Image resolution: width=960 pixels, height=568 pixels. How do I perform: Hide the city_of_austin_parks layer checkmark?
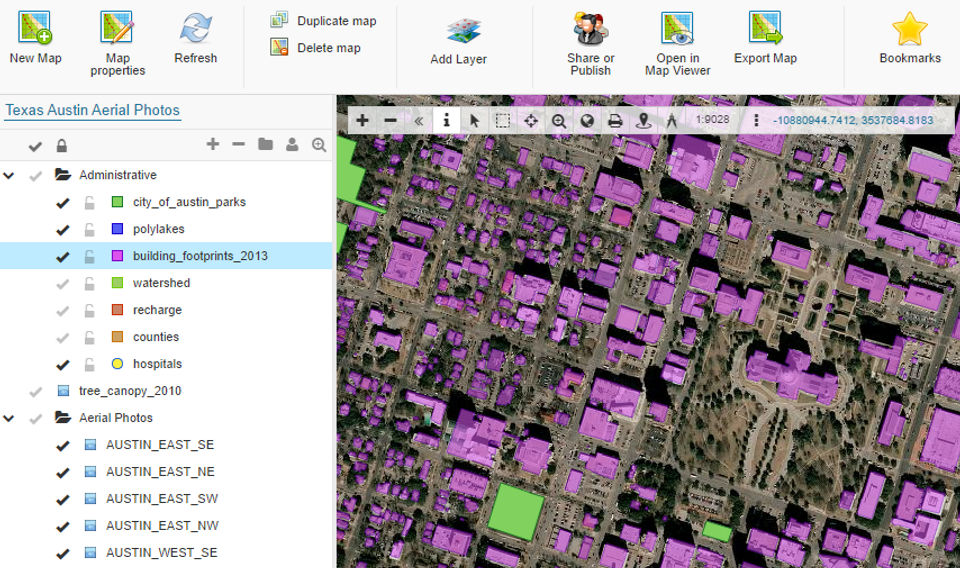(x=62, y=202)
